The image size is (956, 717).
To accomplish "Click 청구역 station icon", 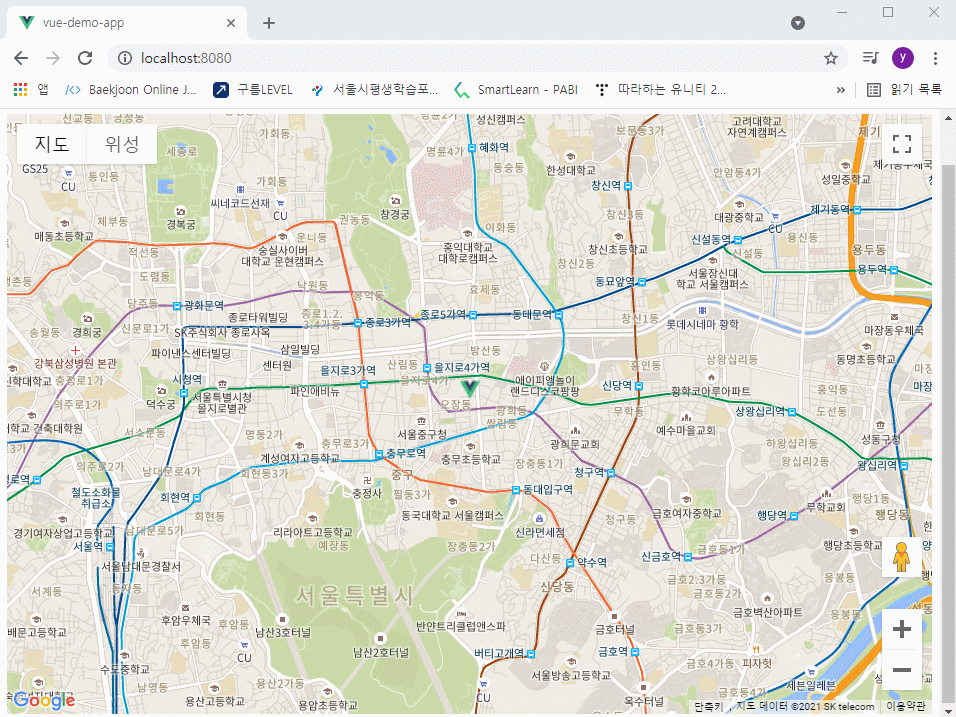I will point(610,473).
